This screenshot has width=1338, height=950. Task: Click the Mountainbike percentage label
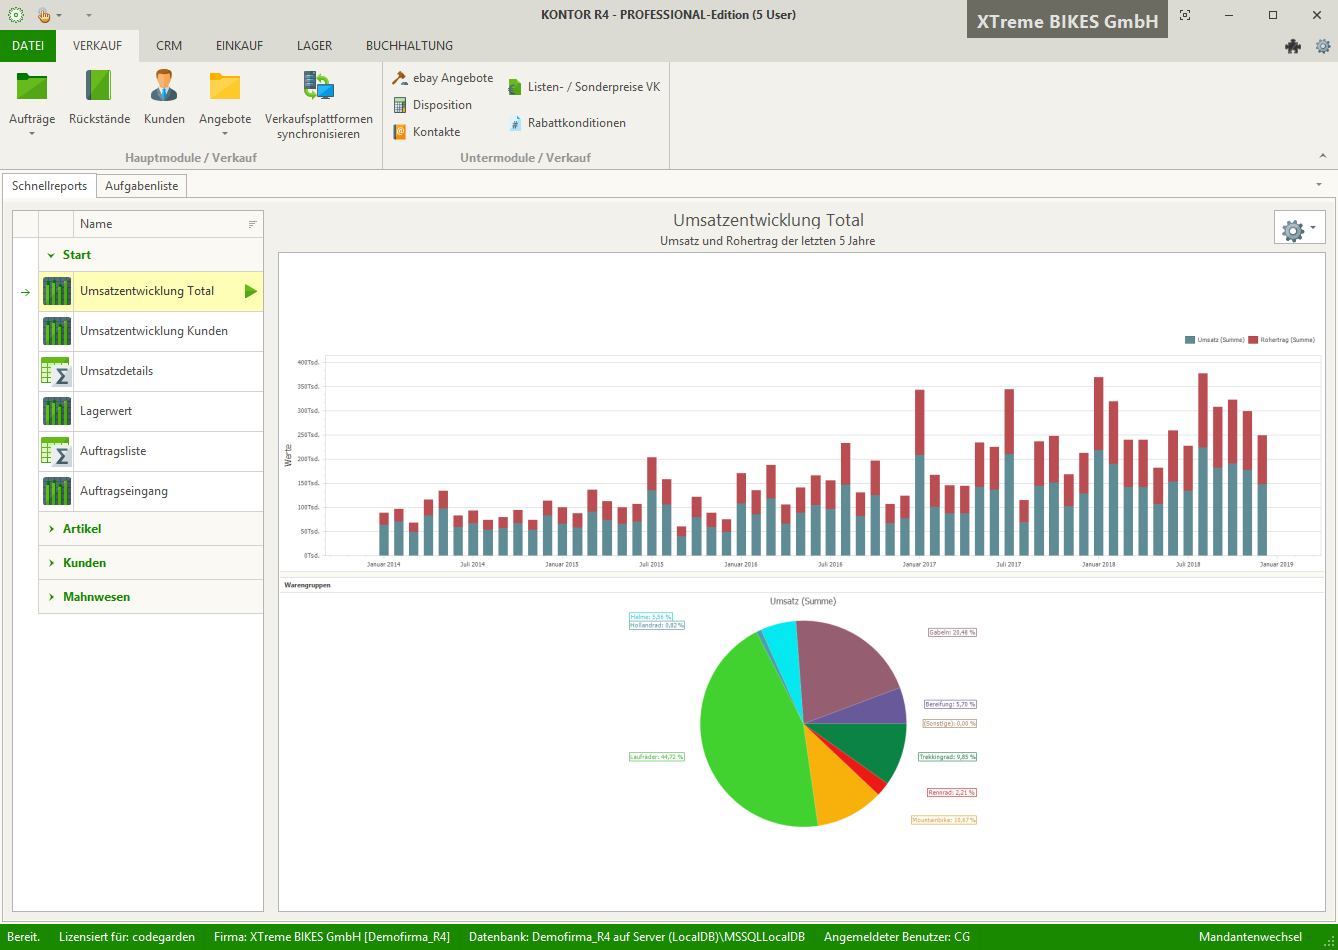[943, 820]
